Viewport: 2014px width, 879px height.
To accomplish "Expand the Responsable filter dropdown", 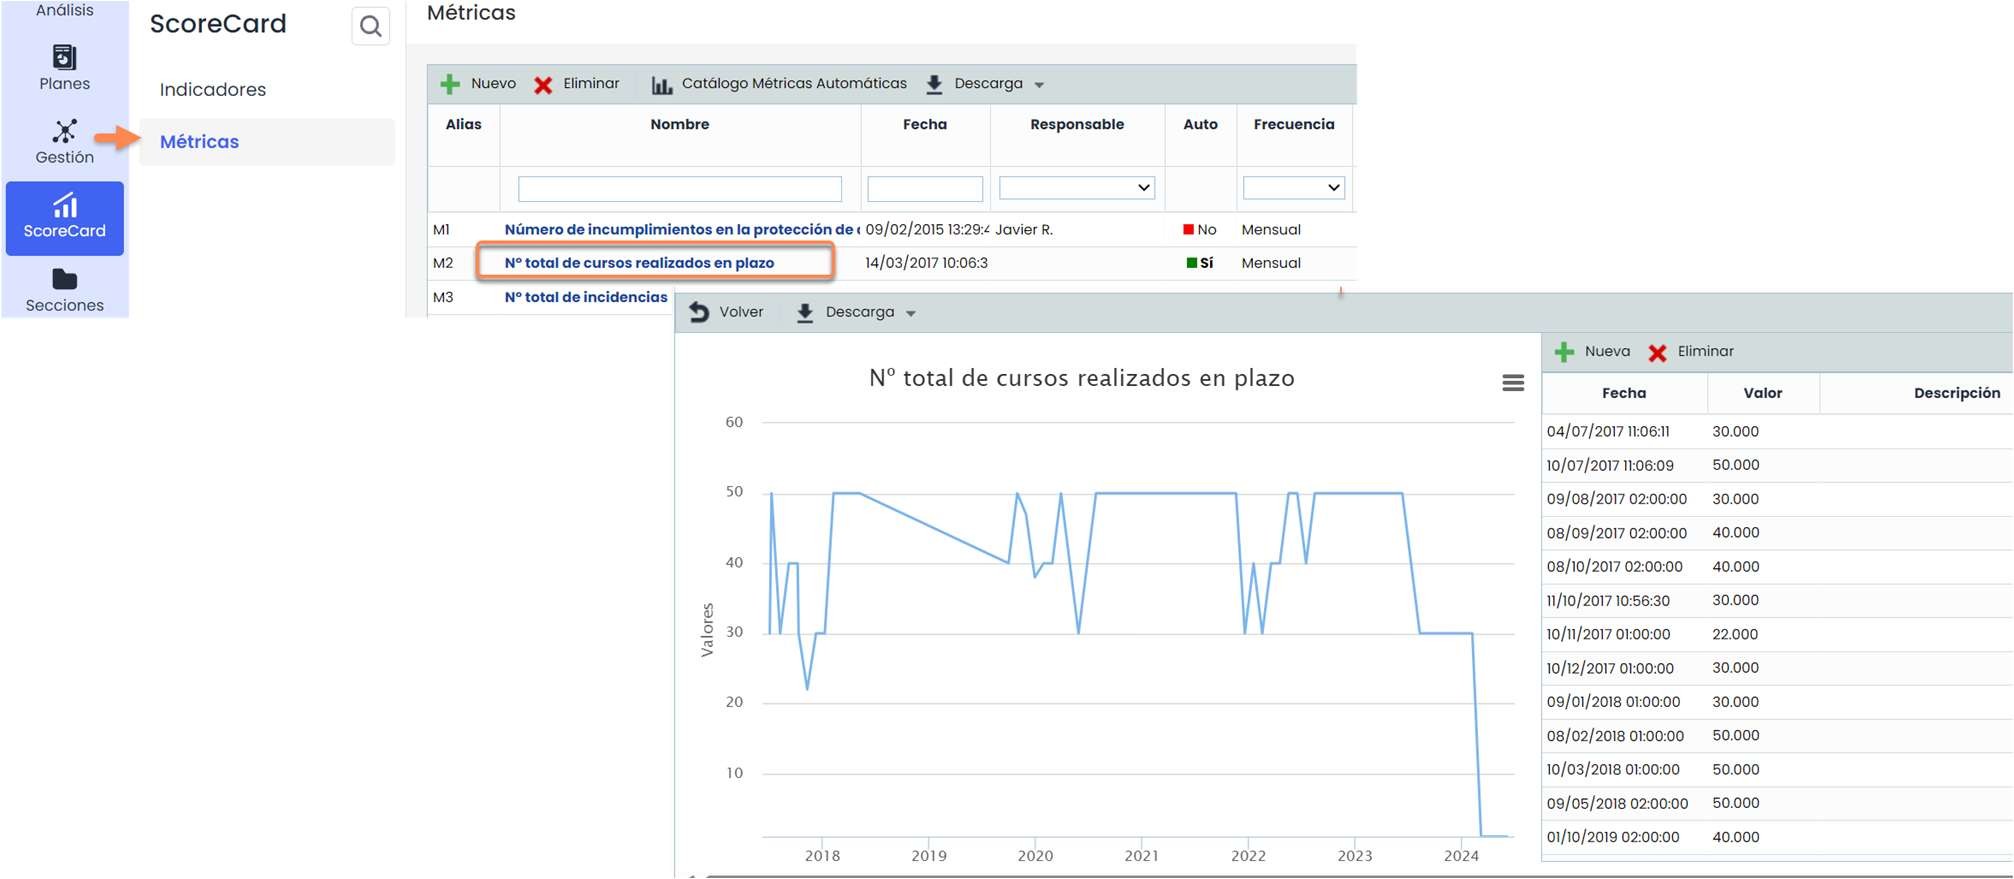I will 1077,188.
